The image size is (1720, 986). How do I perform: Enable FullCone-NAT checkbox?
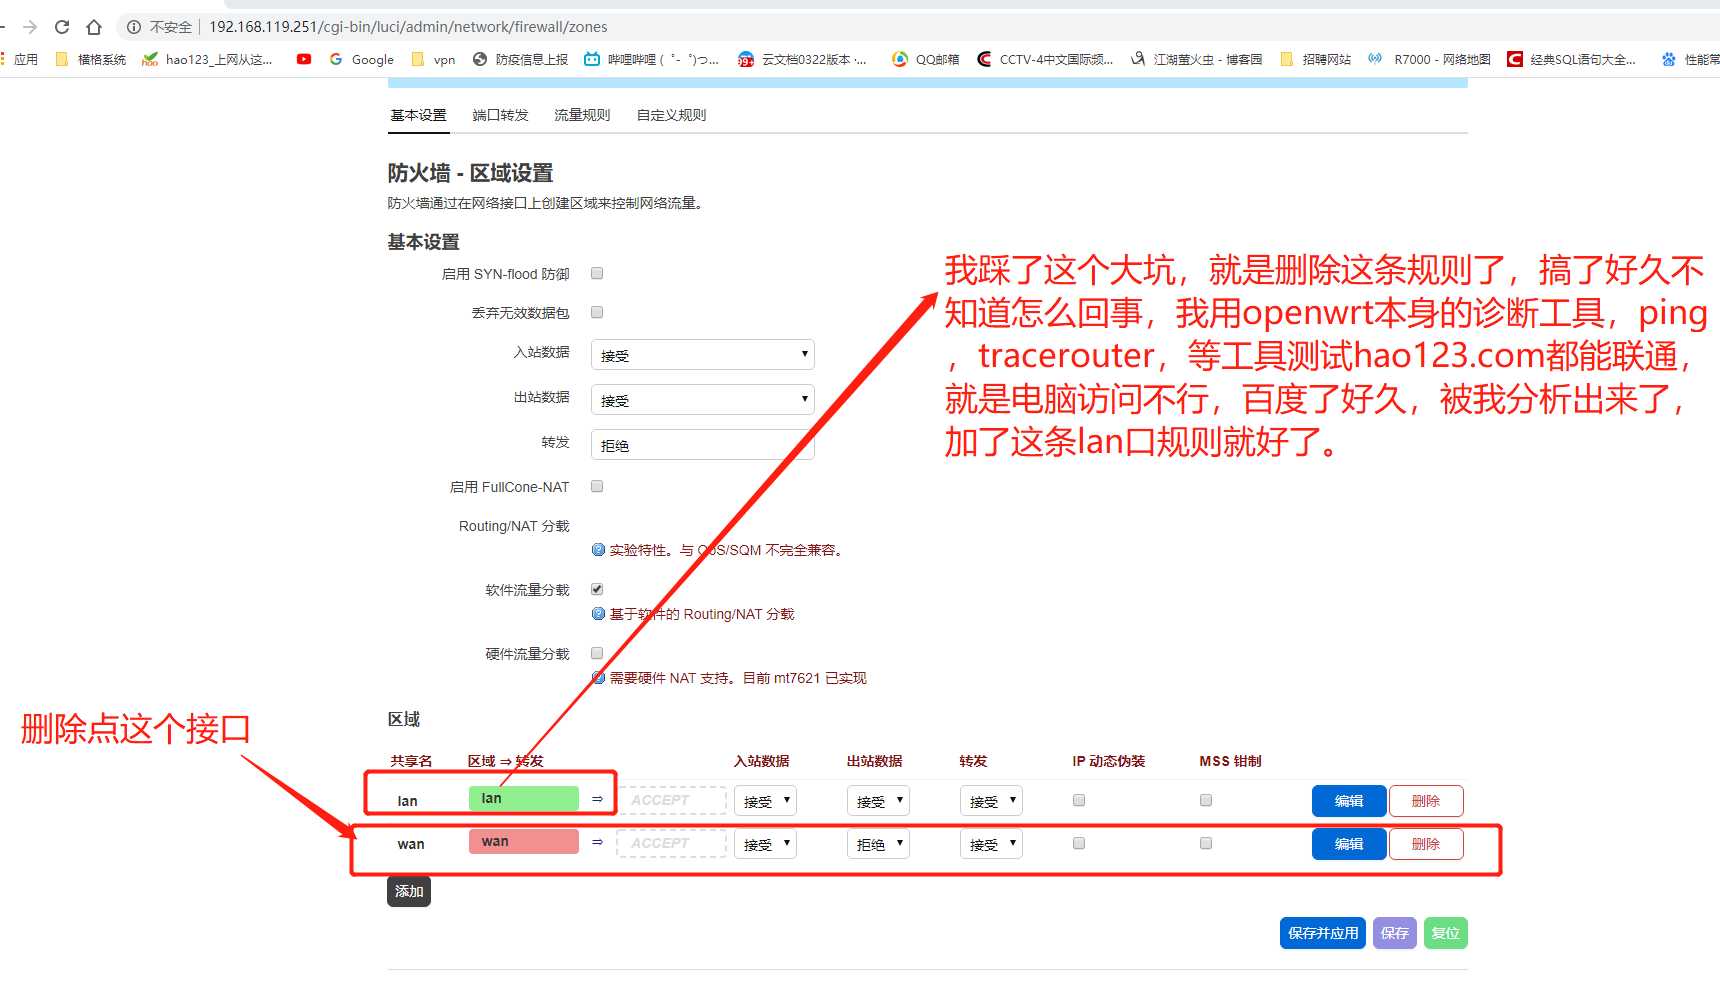click(597, 486)
